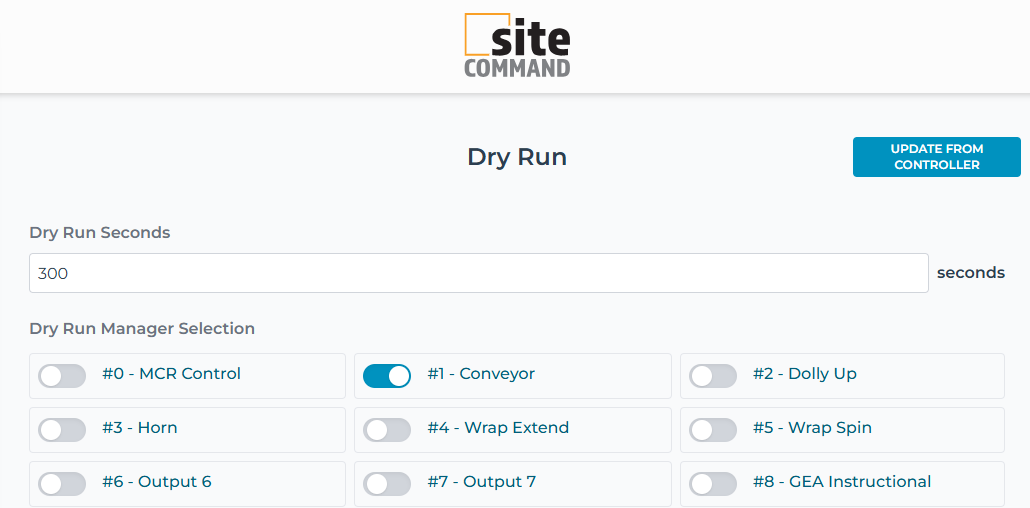This screenshot has height=508, width=1030.
Task: Click the Dry Run page heading
Action: tap(517, 157)
